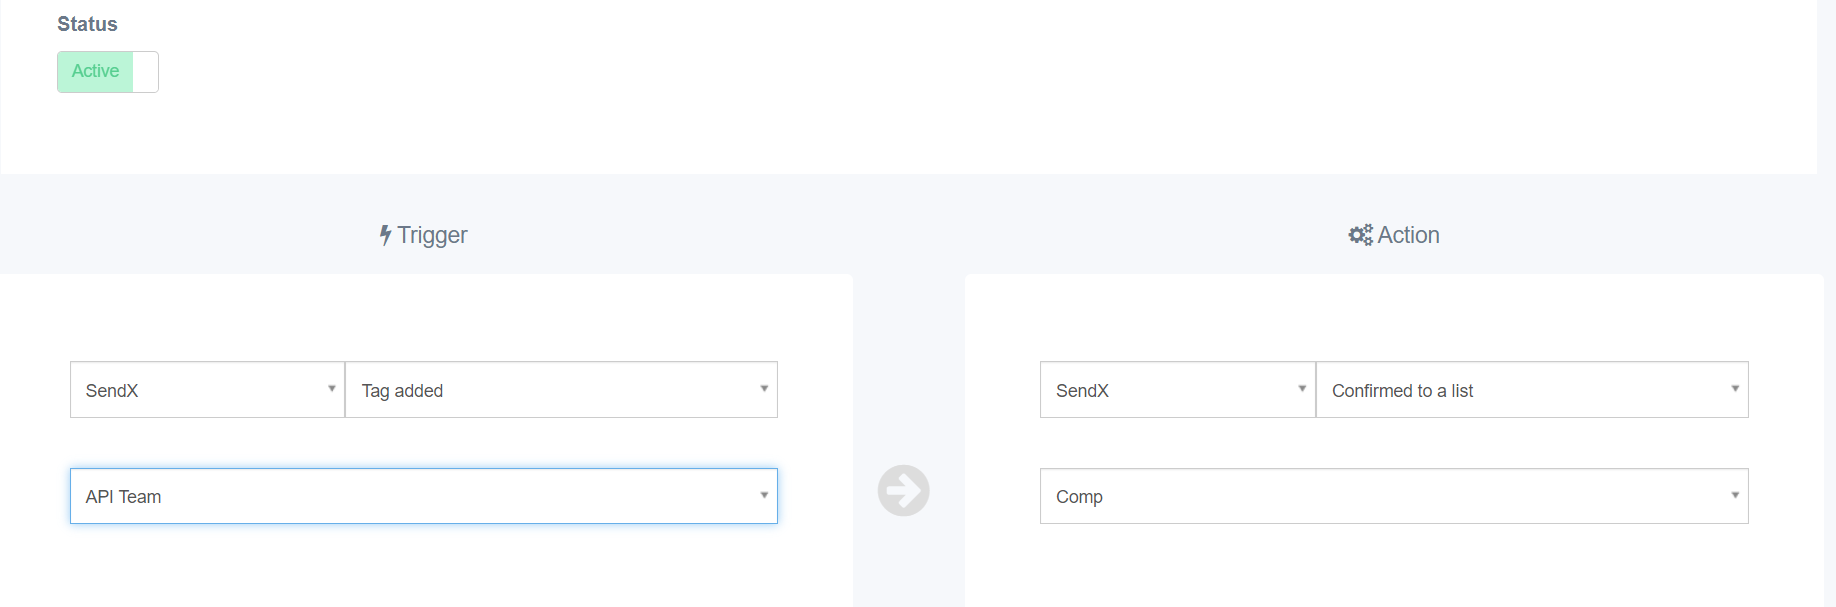This screenshot has height=607, width=1836.
Task: Click the white handle of the status toggle
Action: (146, 72)
